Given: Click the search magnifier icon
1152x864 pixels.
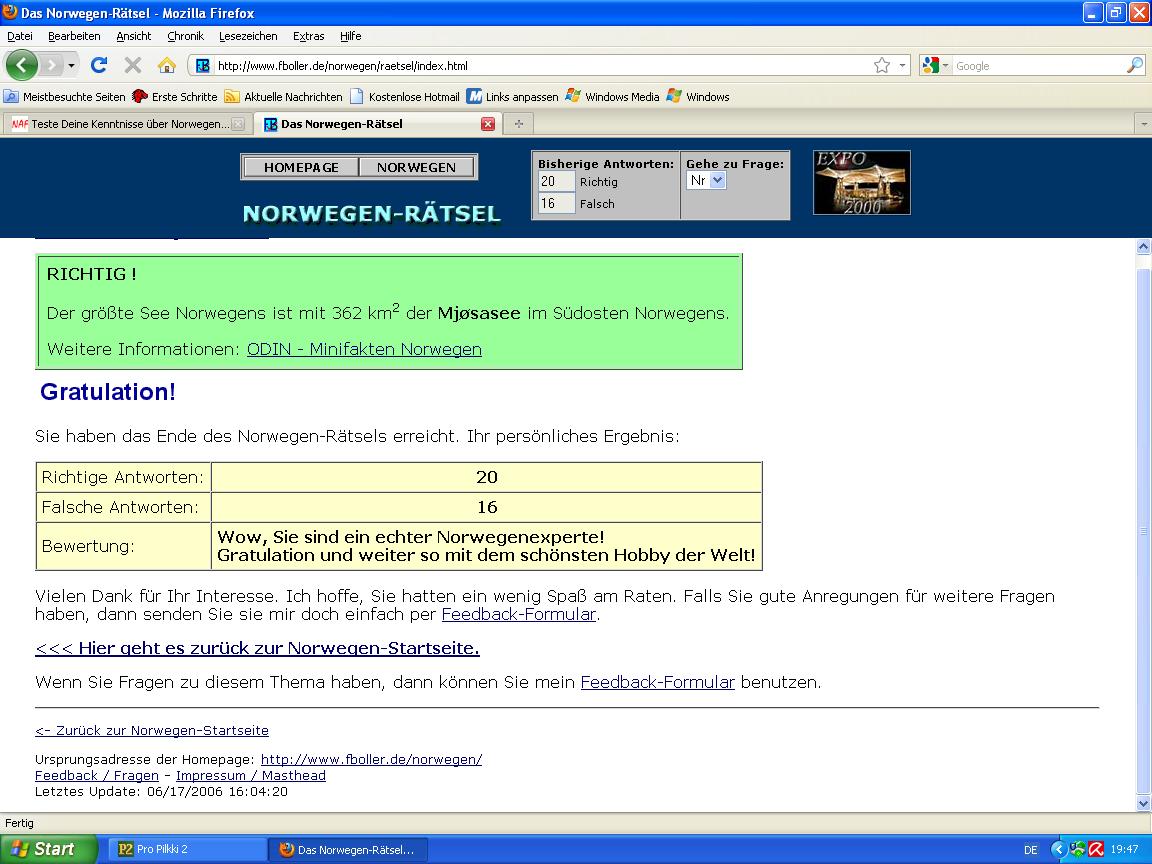Looking at the screenshot, I should [x=1134, y=65].
